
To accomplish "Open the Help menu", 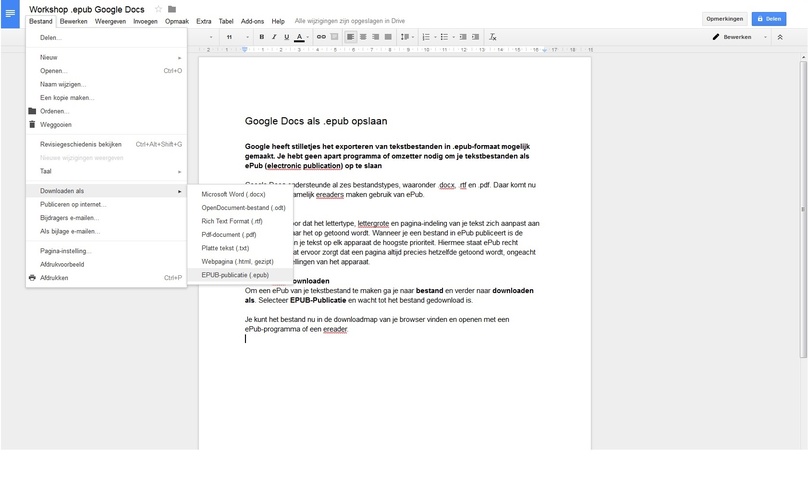I will (x=278, y=21).
